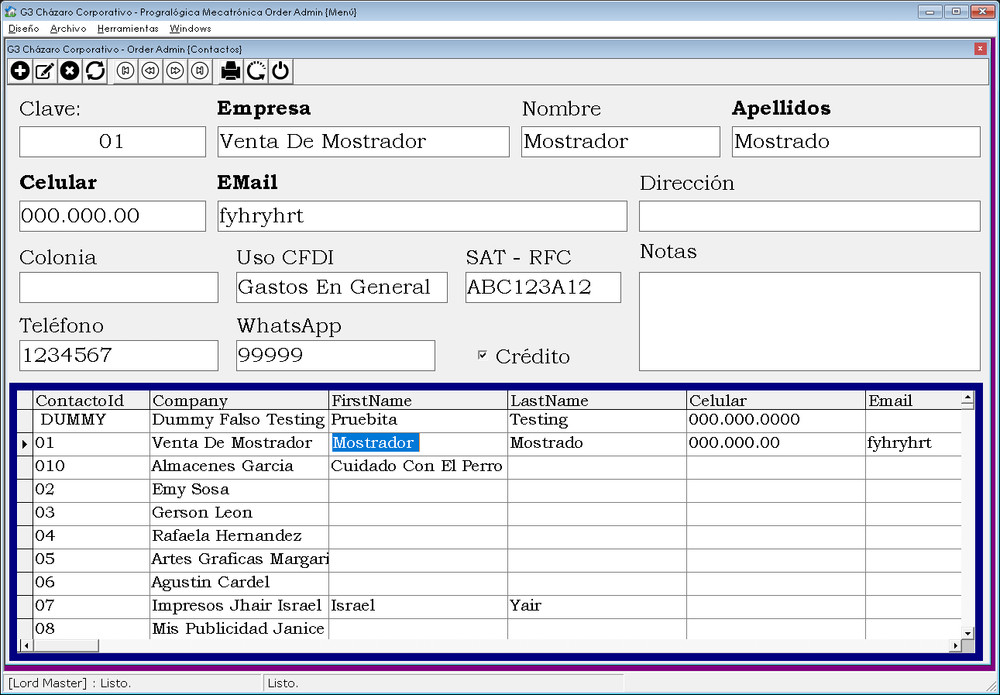Print contacts using the printer icon
The image size is (1000, 695).
click(x=230, y=71)
